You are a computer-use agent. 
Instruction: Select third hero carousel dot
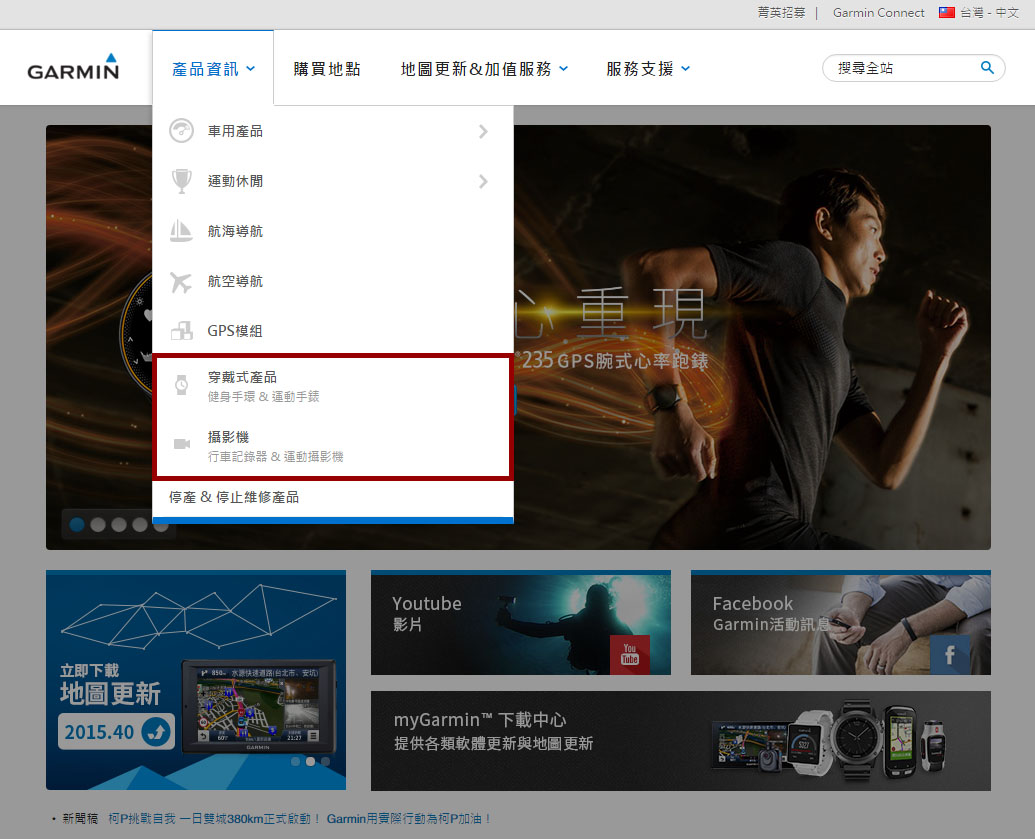(119, 525)
